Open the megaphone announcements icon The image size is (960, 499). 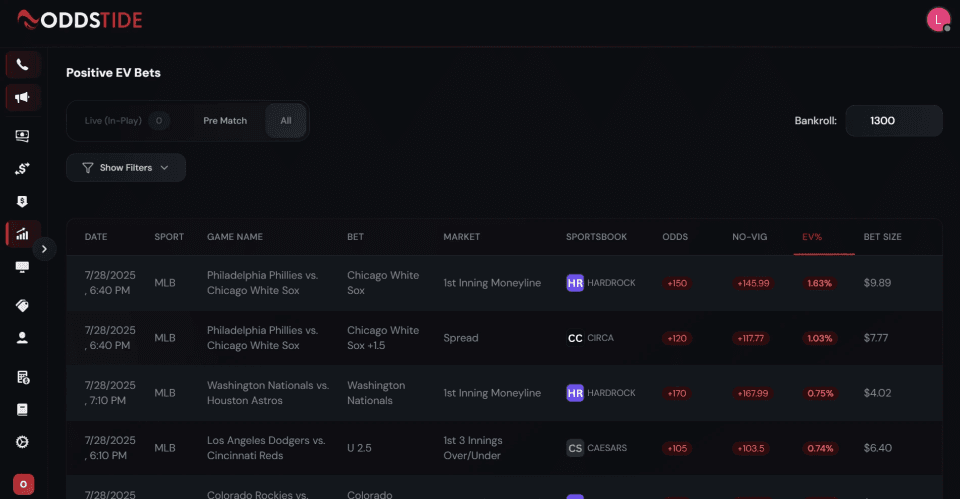click(x=22, y=98)
